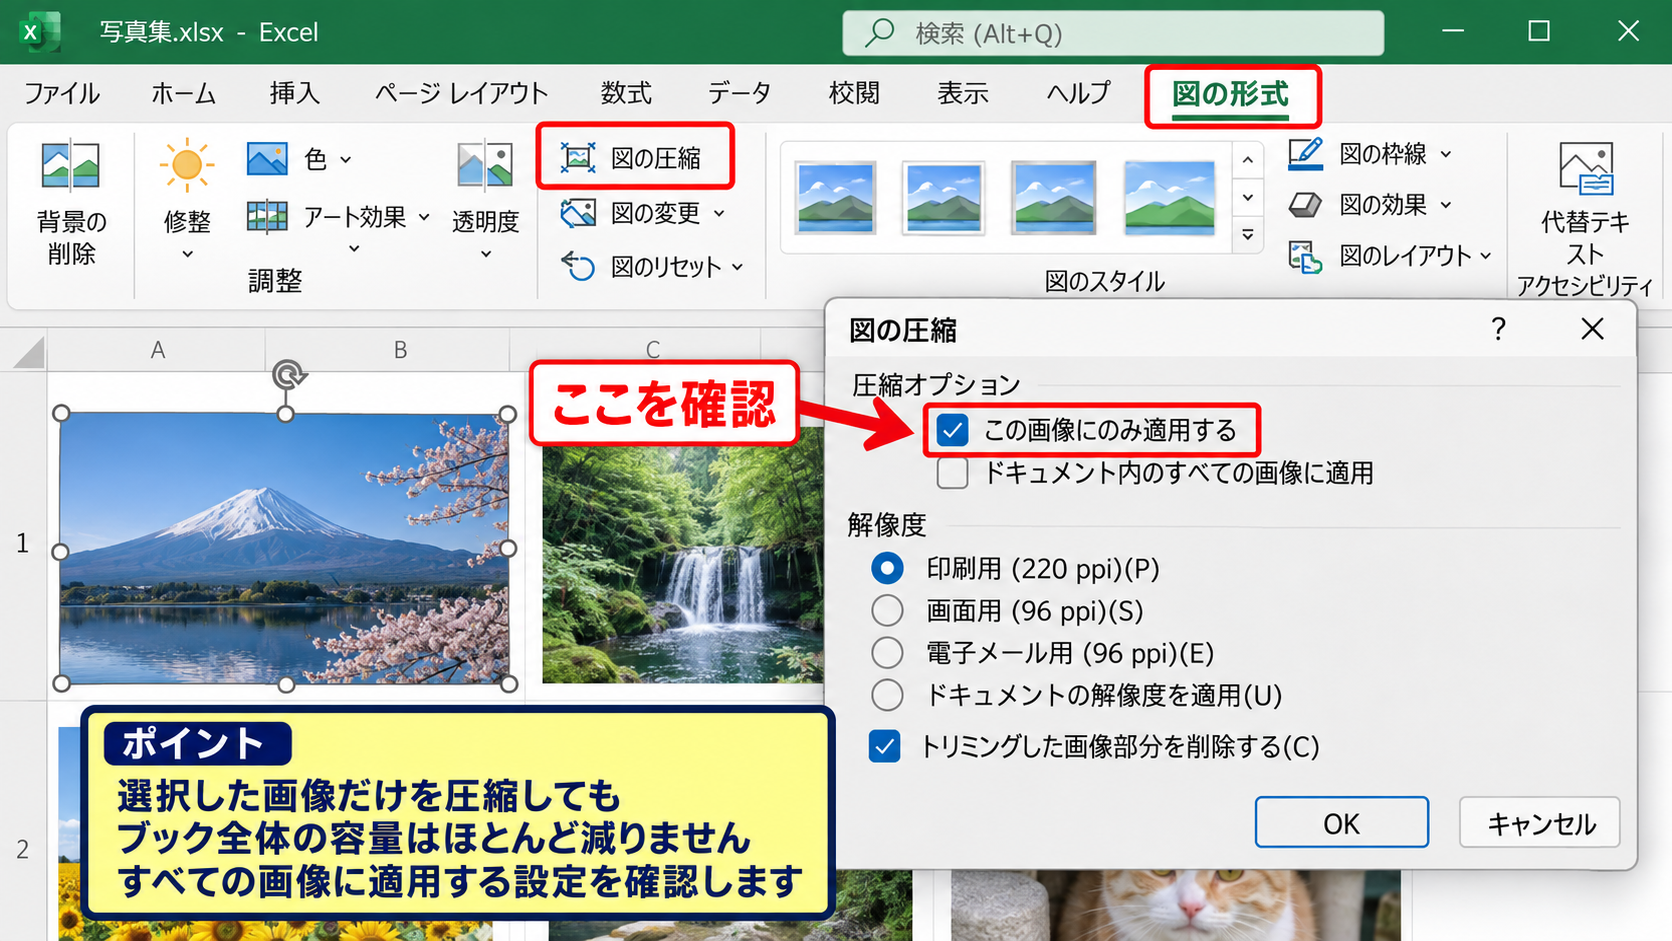Click the 図のレイアウト picture layout icon
This screenshot has width=1672, height=941.
1306,256
